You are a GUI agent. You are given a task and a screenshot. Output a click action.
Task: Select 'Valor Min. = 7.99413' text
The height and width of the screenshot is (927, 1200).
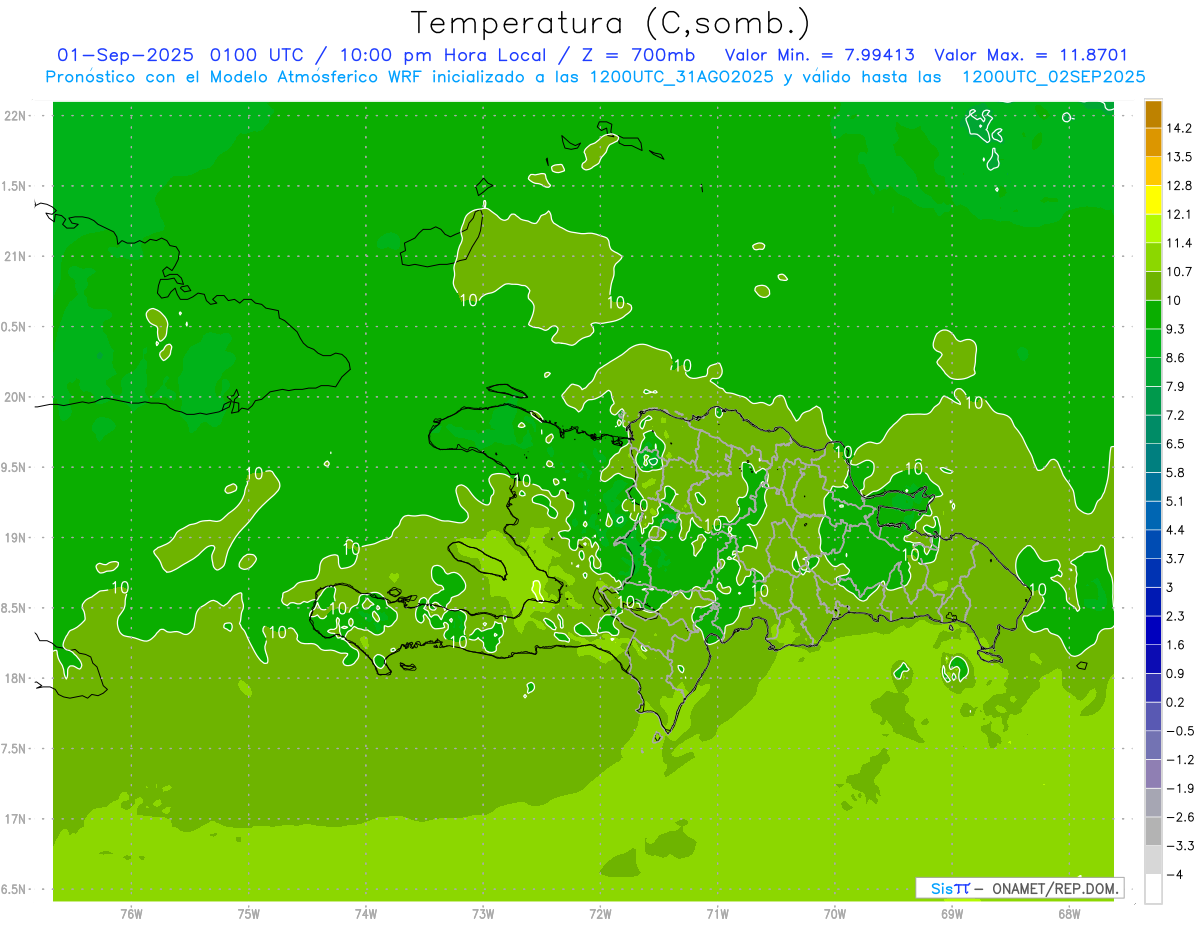819,55
